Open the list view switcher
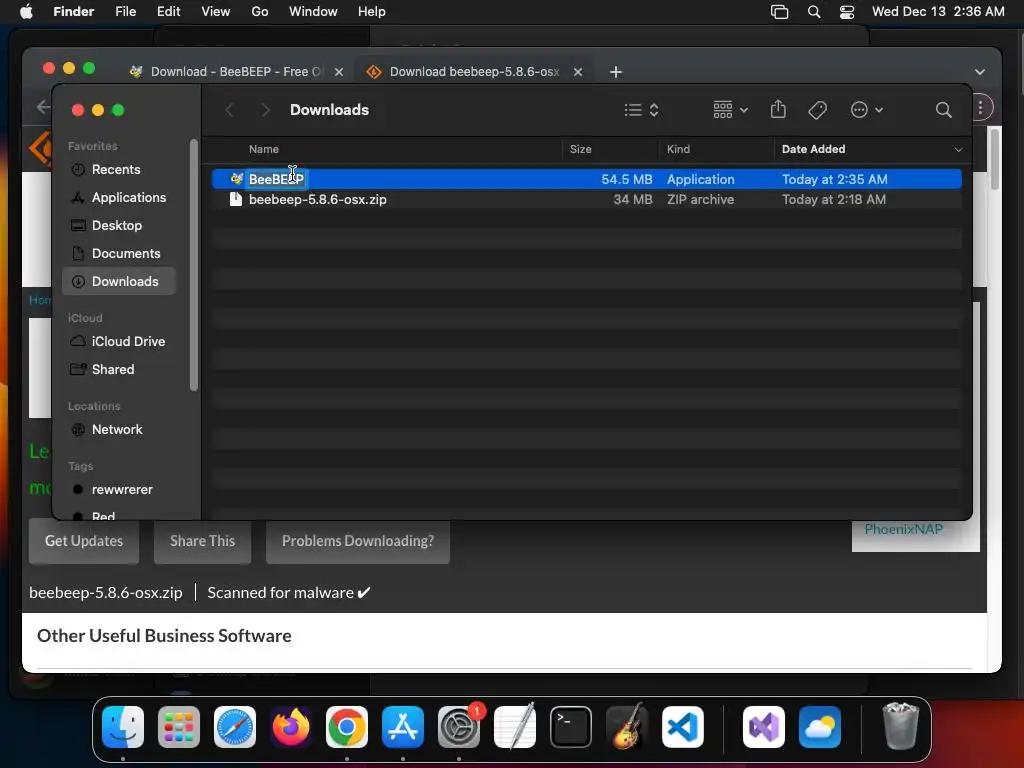This screenshot has width=1024, height=768. point(641,110)
